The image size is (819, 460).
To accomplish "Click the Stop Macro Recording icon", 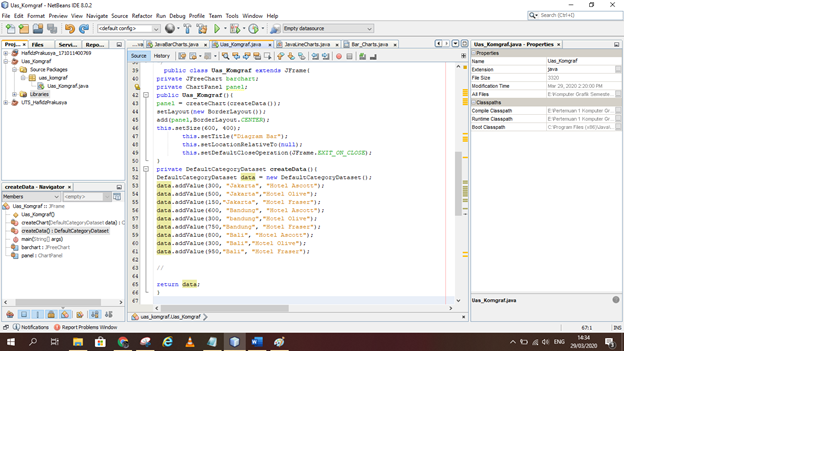I will point(349,56).
